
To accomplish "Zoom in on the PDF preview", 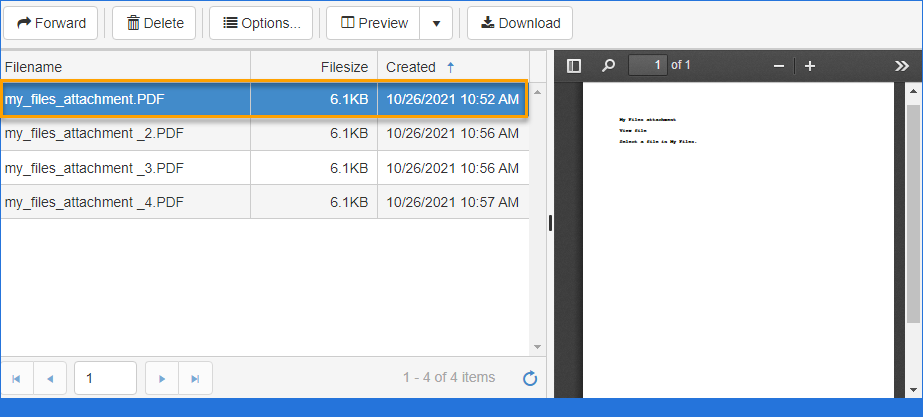I will tap(810, 66).
